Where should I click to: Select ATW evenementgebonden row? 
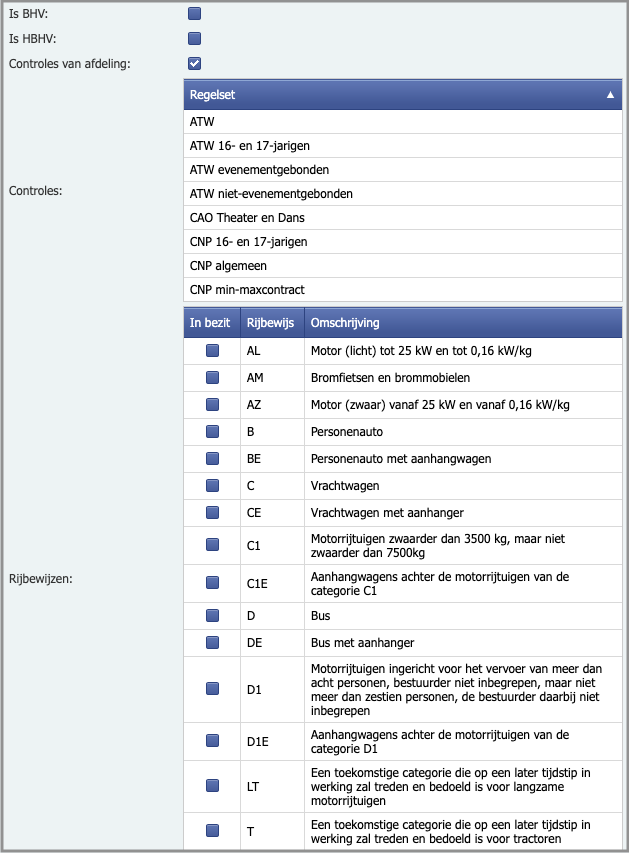[400, 169]
